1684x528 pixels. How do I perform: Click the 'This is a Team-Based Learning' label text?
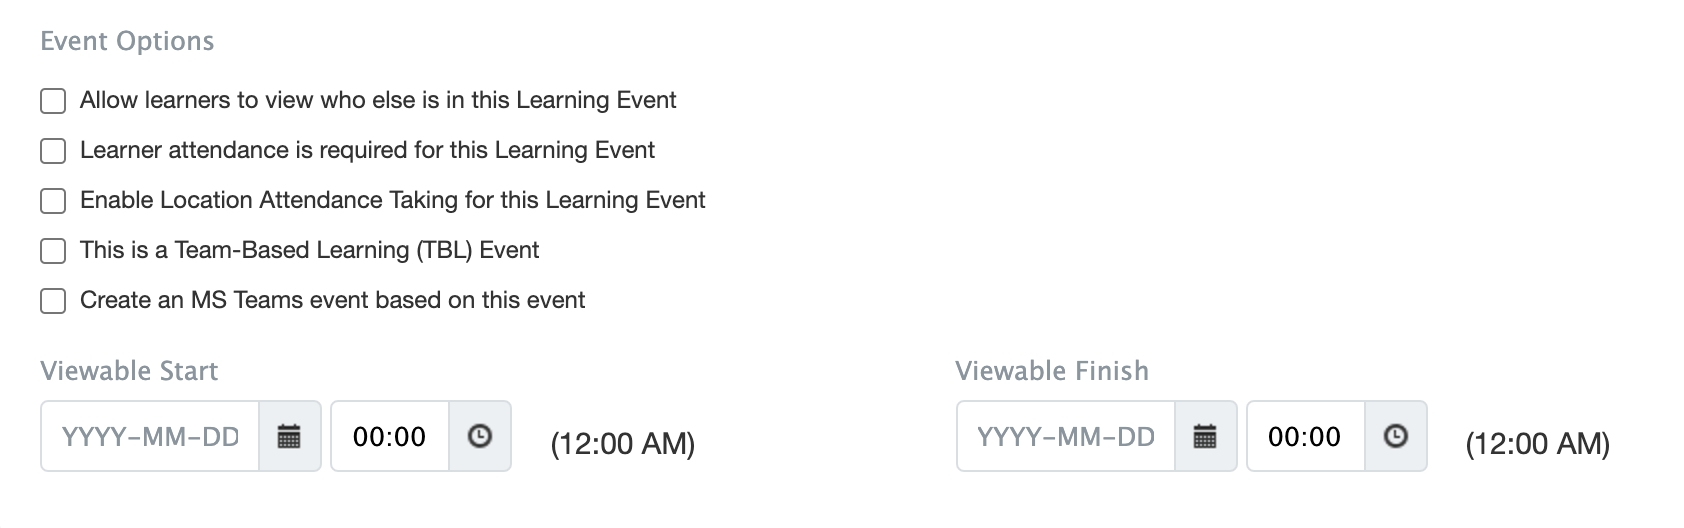309,250
